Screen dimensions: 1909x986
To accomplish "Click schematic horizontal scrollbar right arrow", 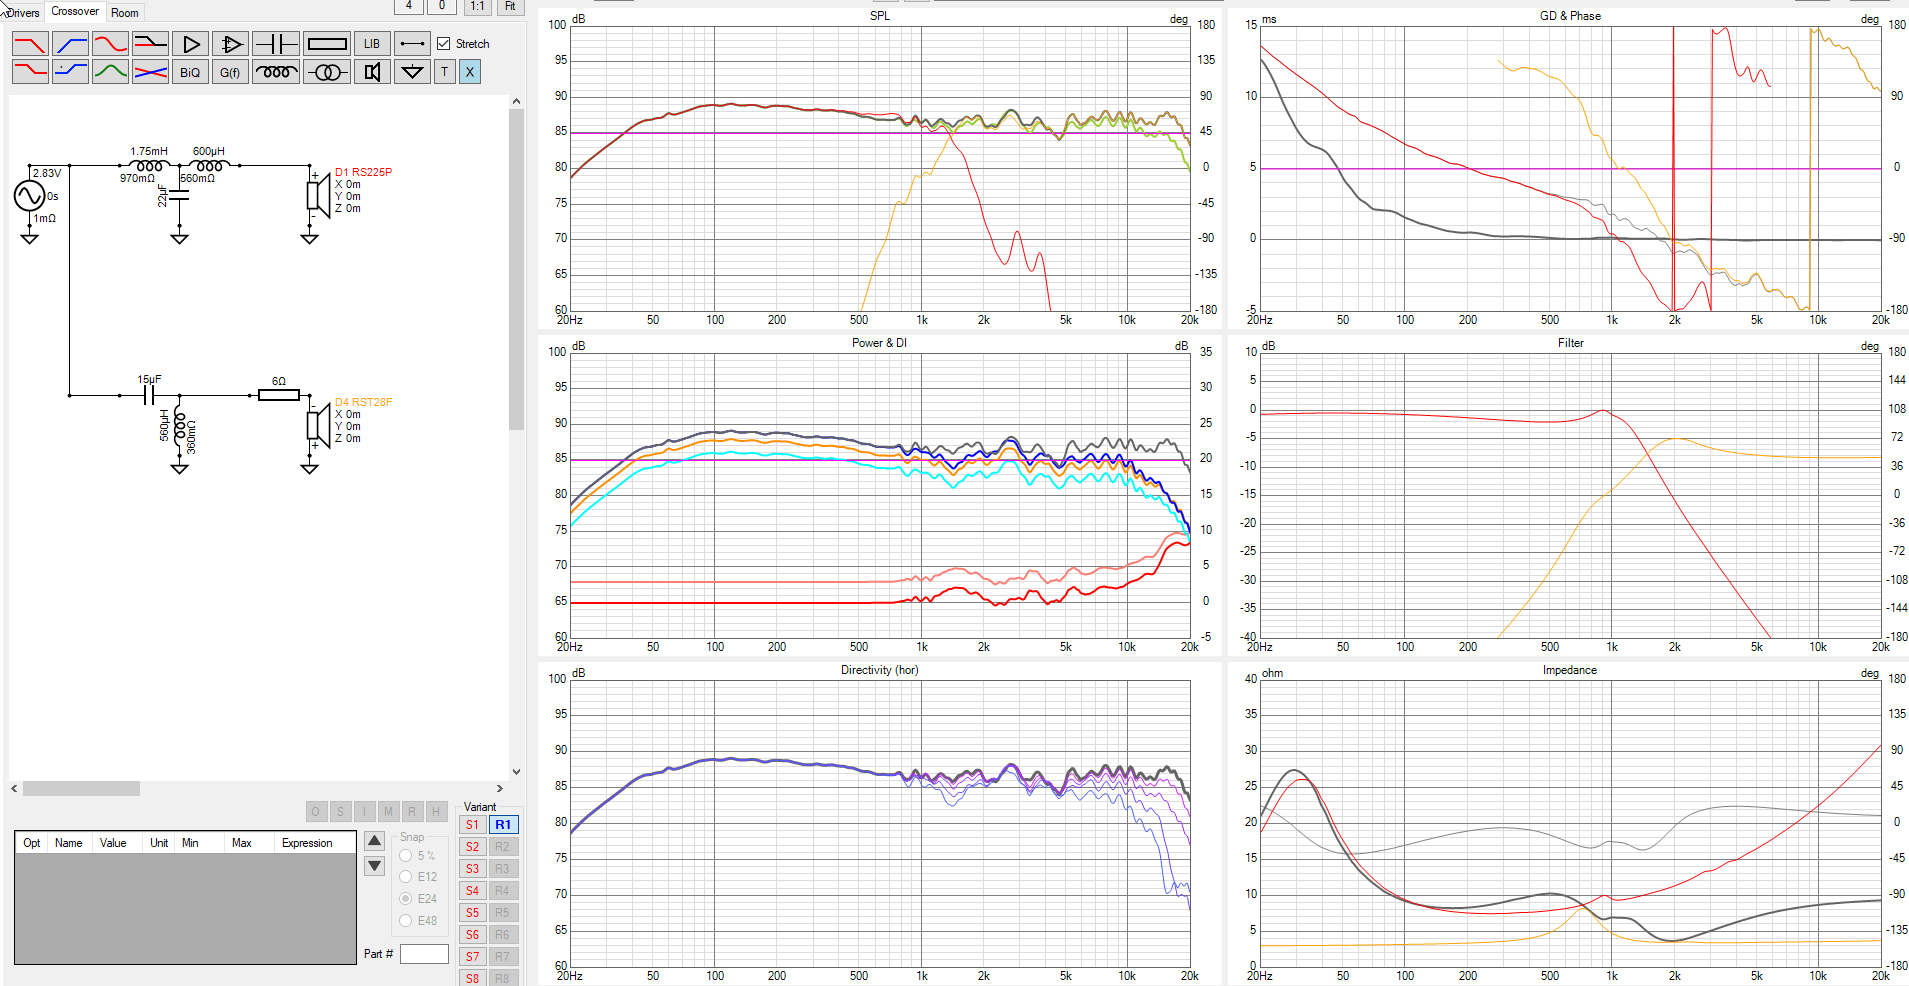I will click(500, 789).
